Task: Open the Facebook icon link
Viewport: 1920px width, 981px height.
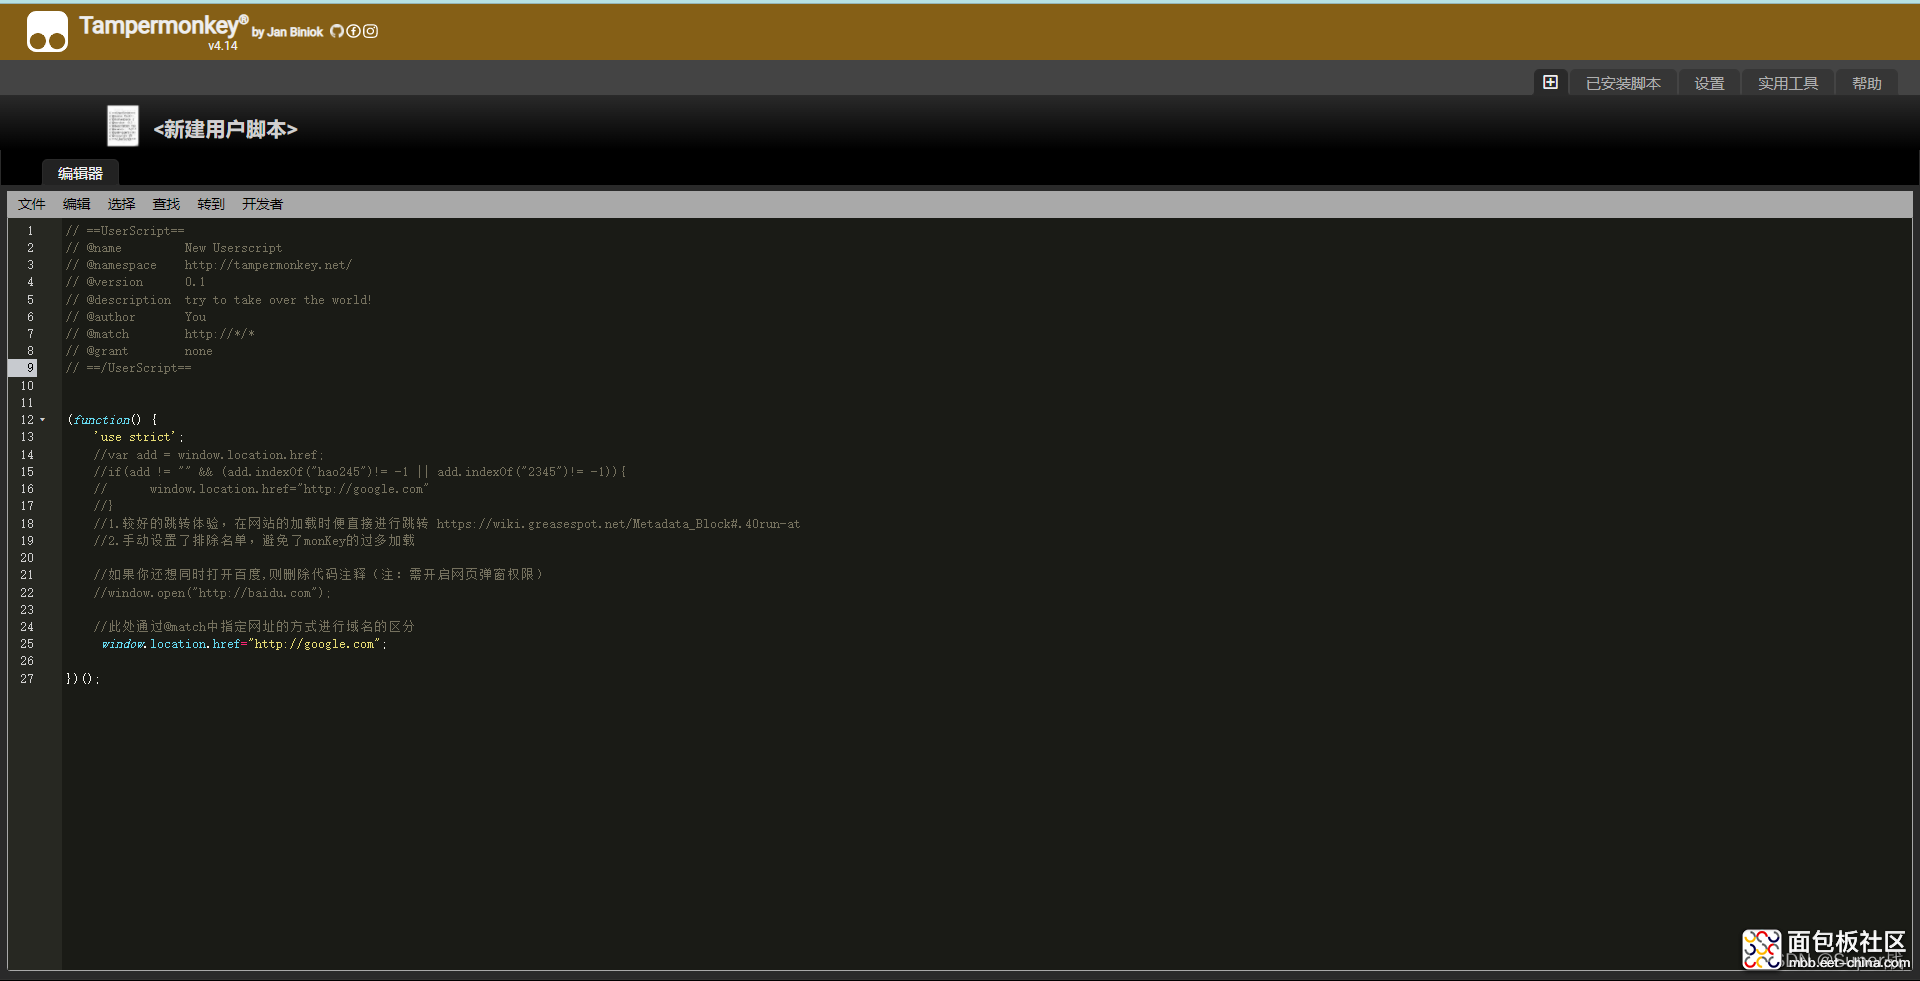Action: 353,31
